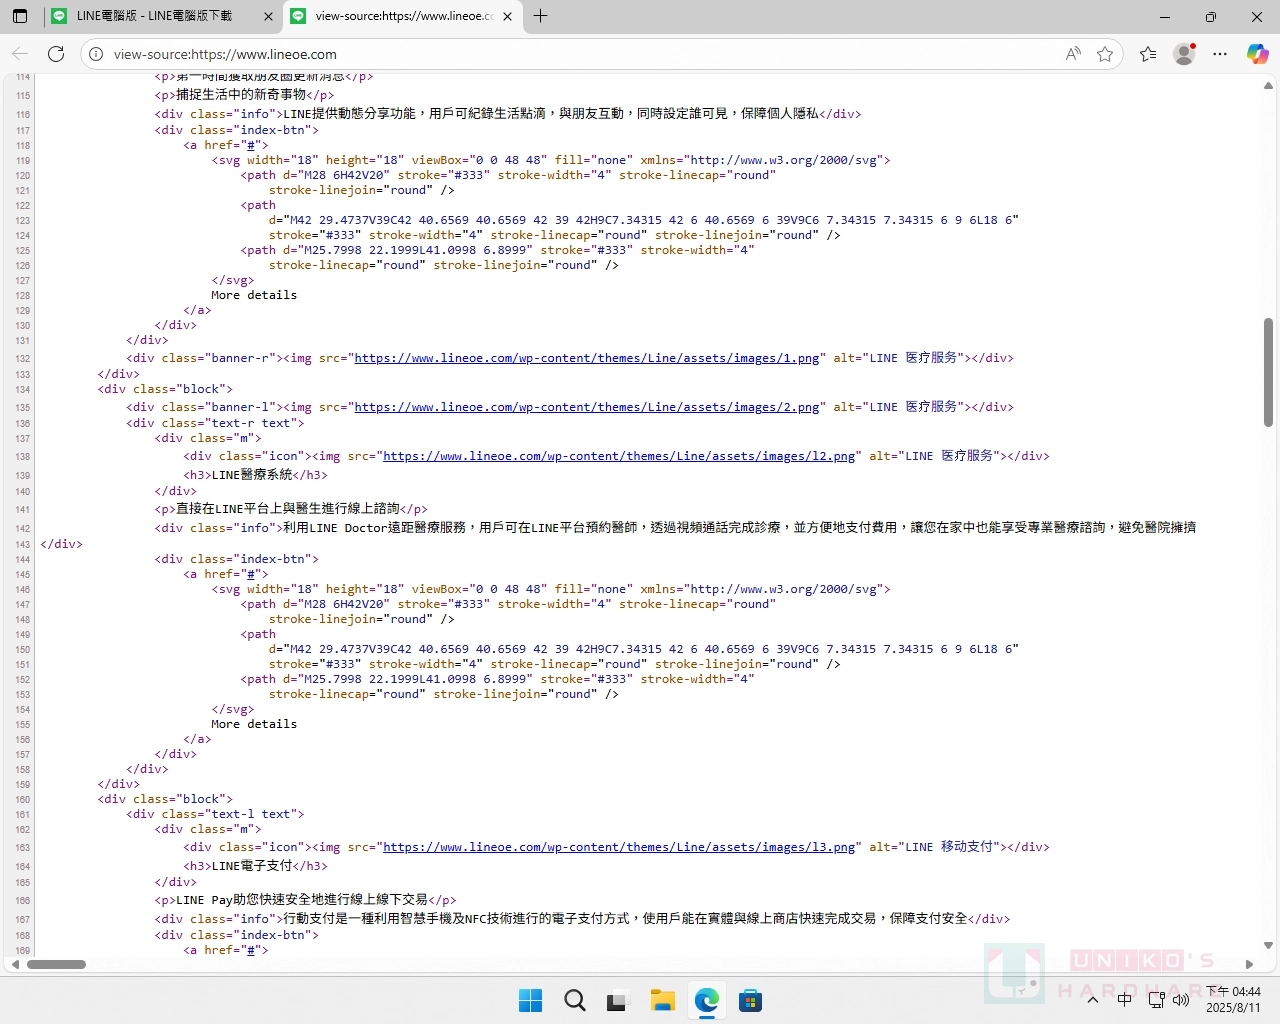Click line number 160 in the gutter
The width and height of the screenshot is (1280, 1024).
(x=22, y=800)
